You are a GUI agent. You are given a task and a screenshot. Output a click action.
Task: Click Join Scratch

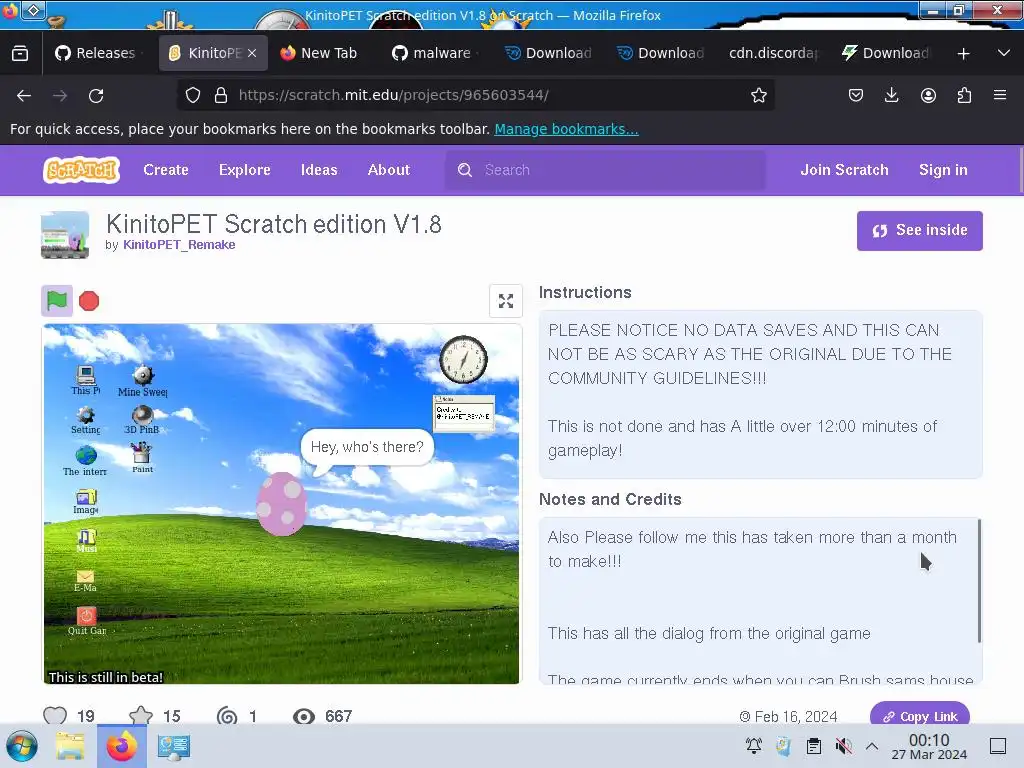coord(844,170)
